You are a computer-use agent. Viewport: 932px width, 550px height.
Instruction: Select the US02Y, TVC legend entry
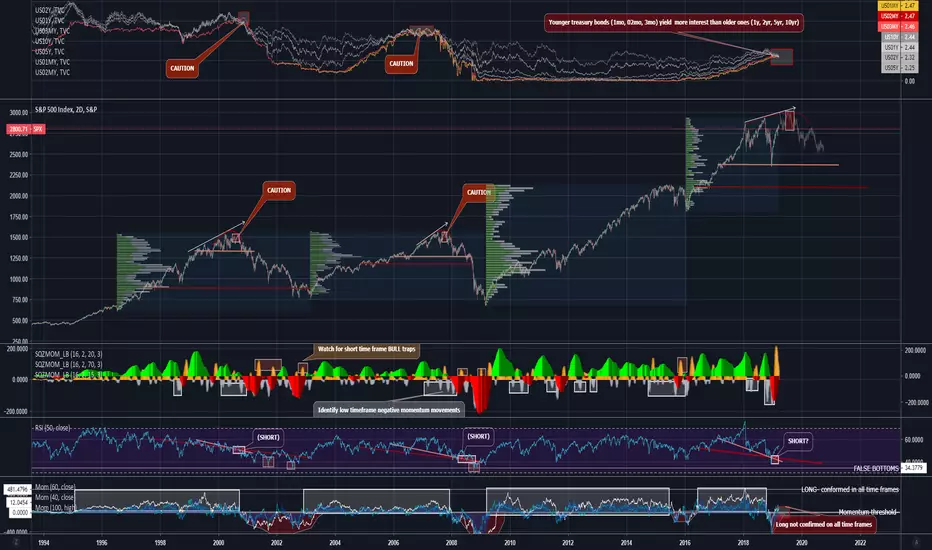tap(51, 10)
